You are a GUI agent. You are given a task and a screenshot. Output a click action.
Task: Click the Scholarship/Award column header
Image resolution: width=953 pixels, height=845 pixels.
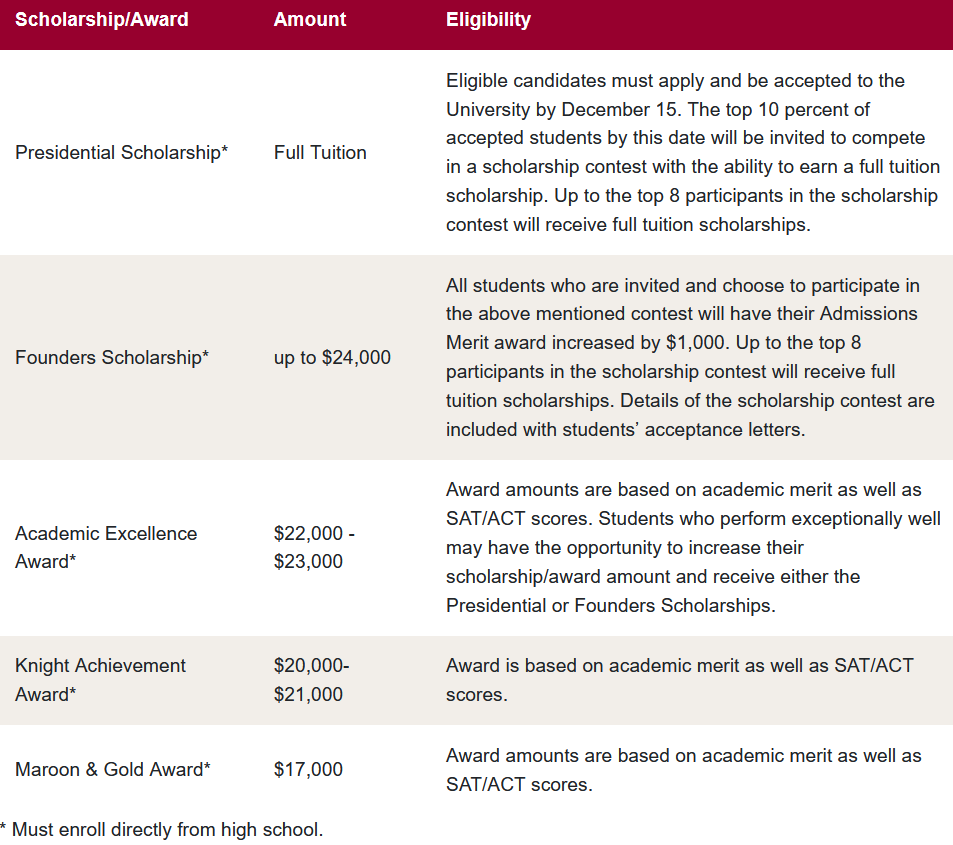[101, 20]
